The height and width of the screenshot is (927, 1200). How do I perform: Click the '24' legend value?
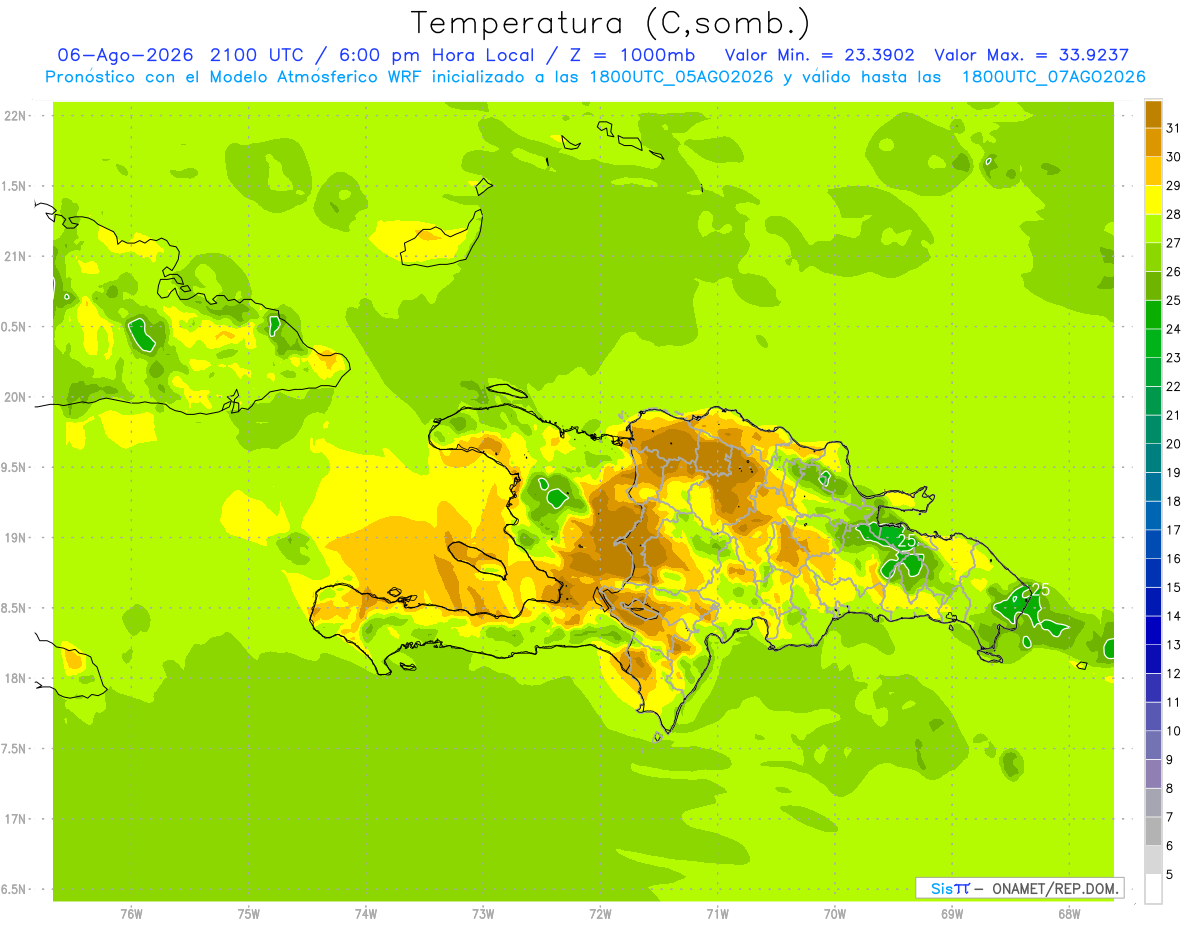(1173, 329)
